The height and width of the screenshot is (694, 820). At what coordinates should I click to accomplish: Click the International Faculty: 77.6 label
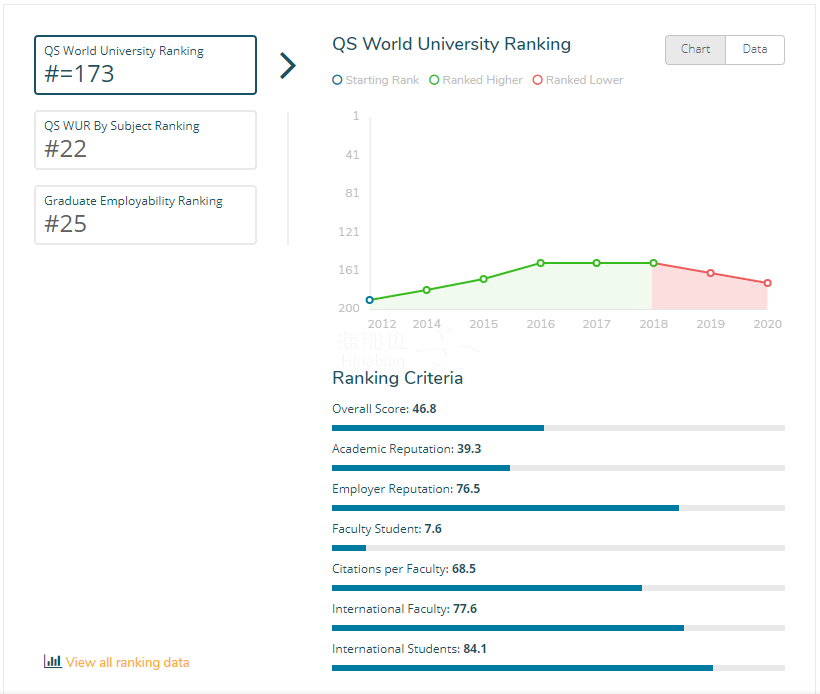tap(404, 609)
